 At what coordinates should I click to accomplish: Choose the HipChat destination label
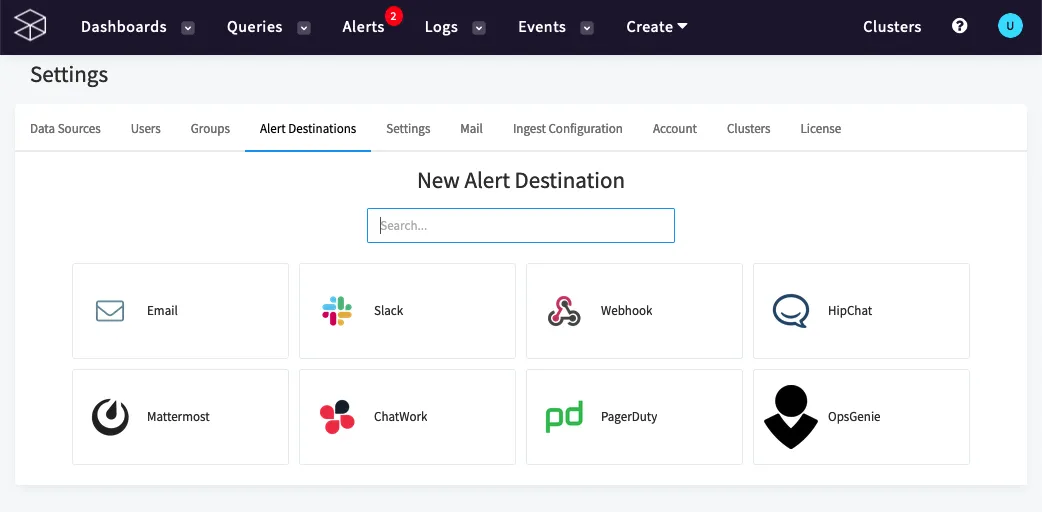(850, 311)
